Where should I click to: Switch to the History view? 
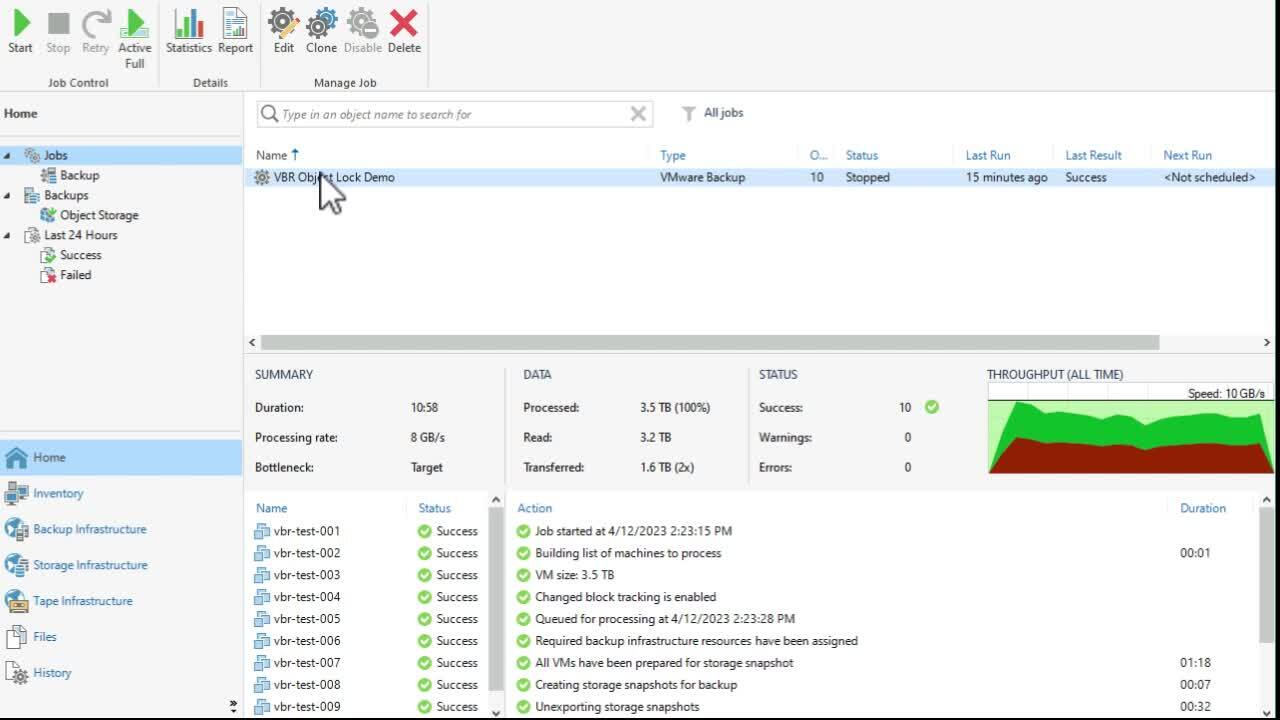(x=51, y=672)
